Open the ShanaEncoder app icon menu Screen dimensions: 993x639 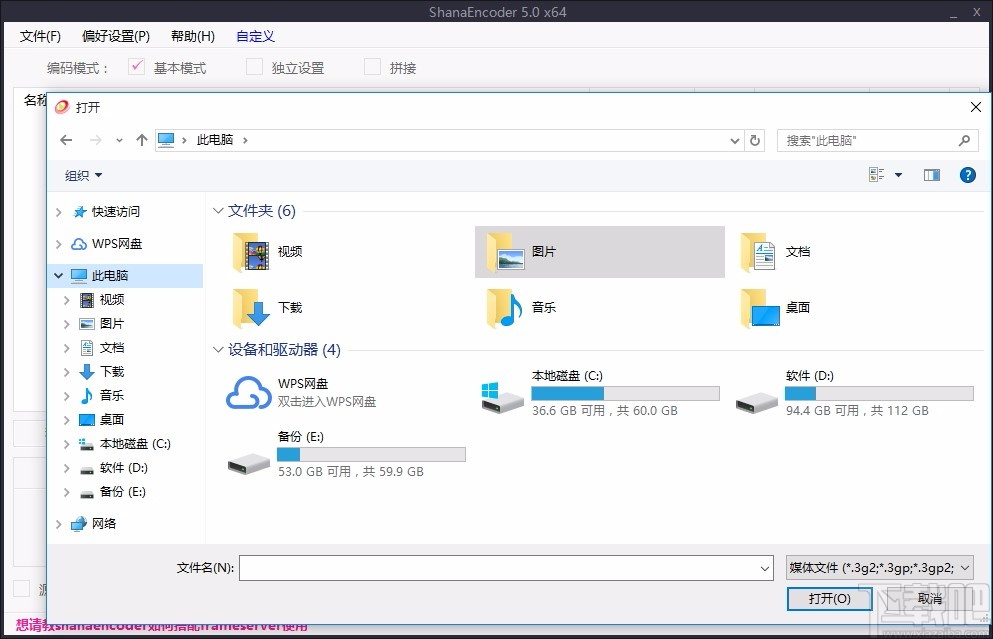point(61,106)
